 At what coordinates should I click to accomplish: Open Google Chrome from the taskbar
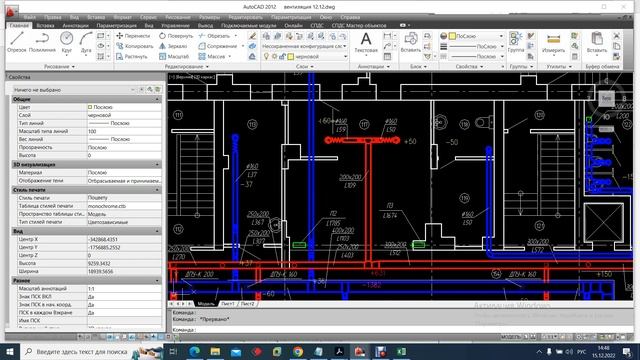298,351
